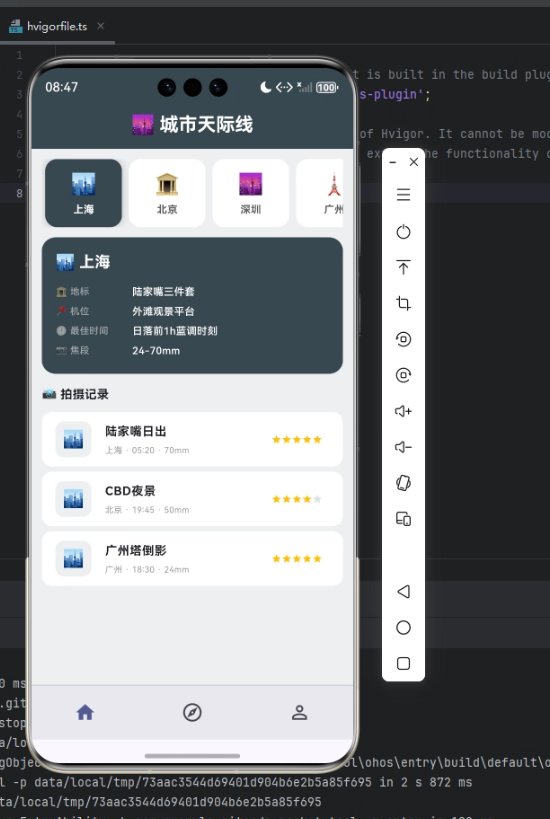Click the 日落前1h蓝调时刻 value

[x=175, y=331]
